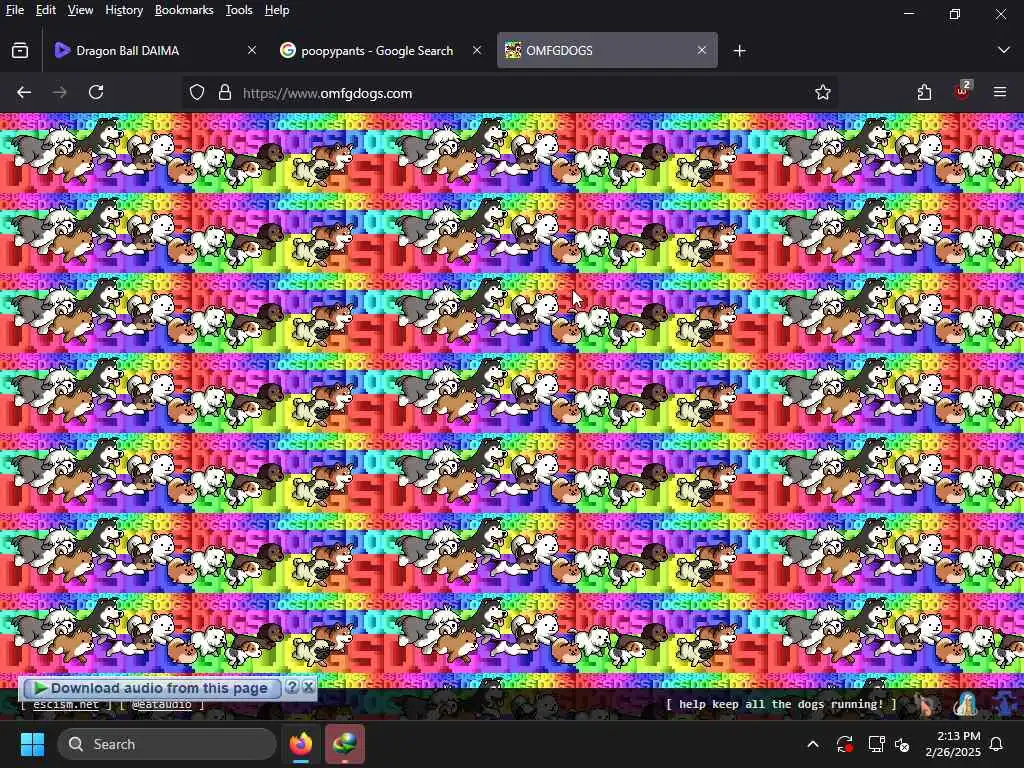Open tracking protection shield info
Viewport: 1024px width, 768px height.
pos(197,93)
